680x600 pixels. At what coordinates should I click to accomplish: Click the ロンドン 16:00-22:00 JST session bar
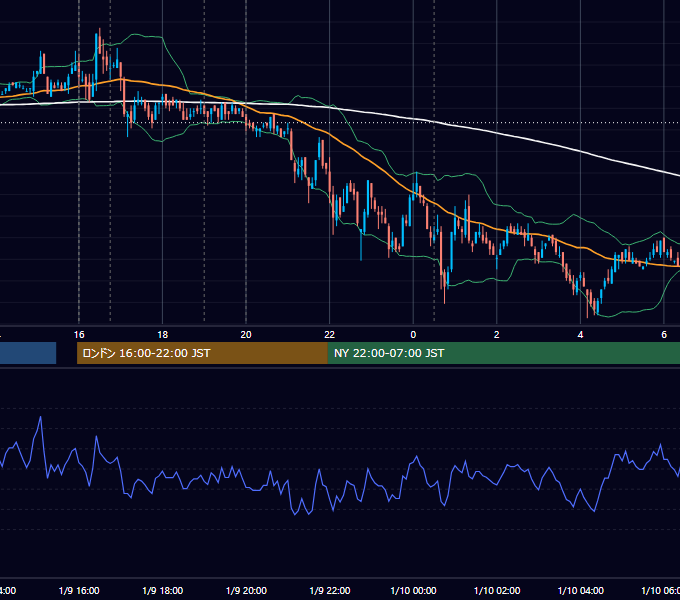coord(202,353)
